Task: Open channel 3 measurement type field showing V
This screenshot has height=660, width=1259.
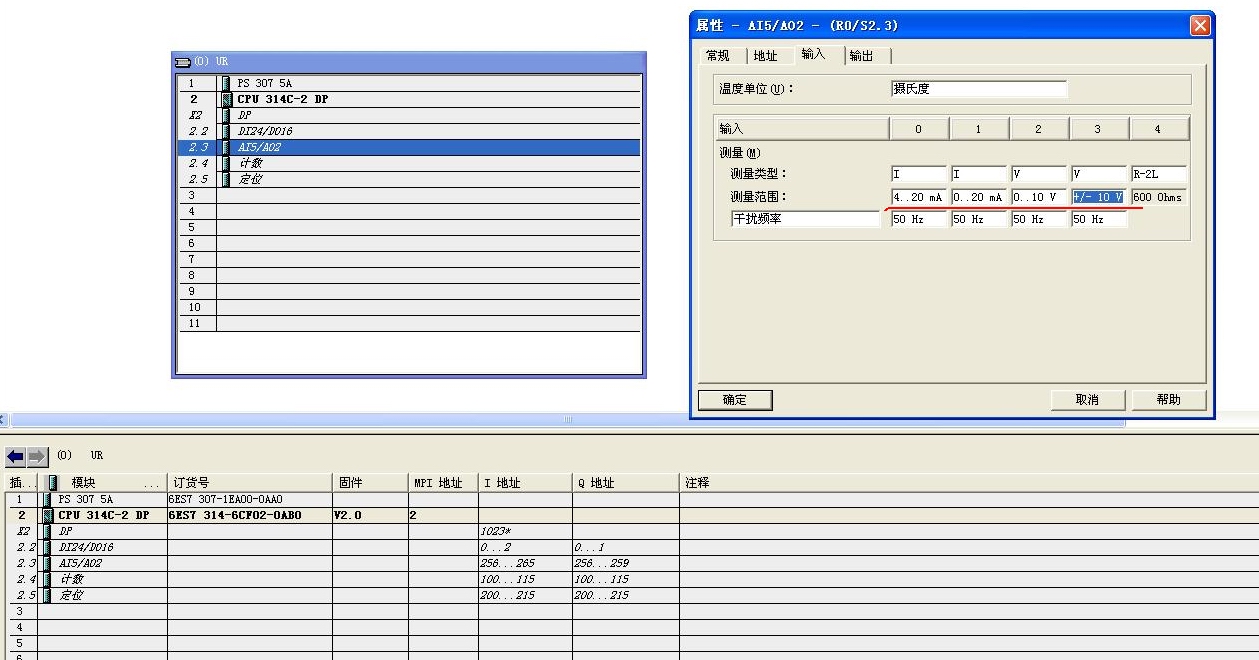Action: click(x=1099, y=174)
